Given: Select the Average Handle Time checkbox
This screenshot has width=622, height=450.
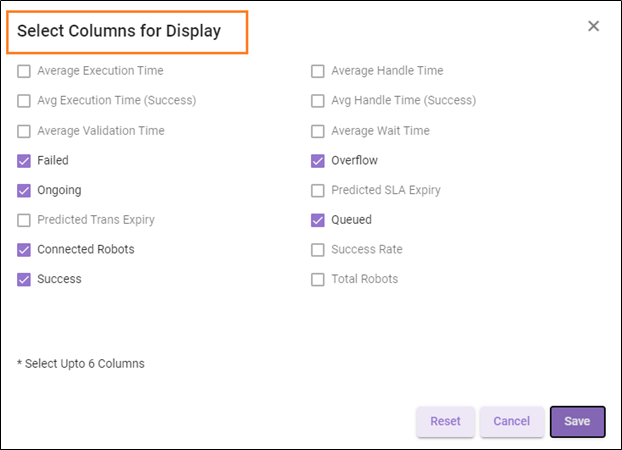Looking at the screenshot, I should click(x=318, y=71).
